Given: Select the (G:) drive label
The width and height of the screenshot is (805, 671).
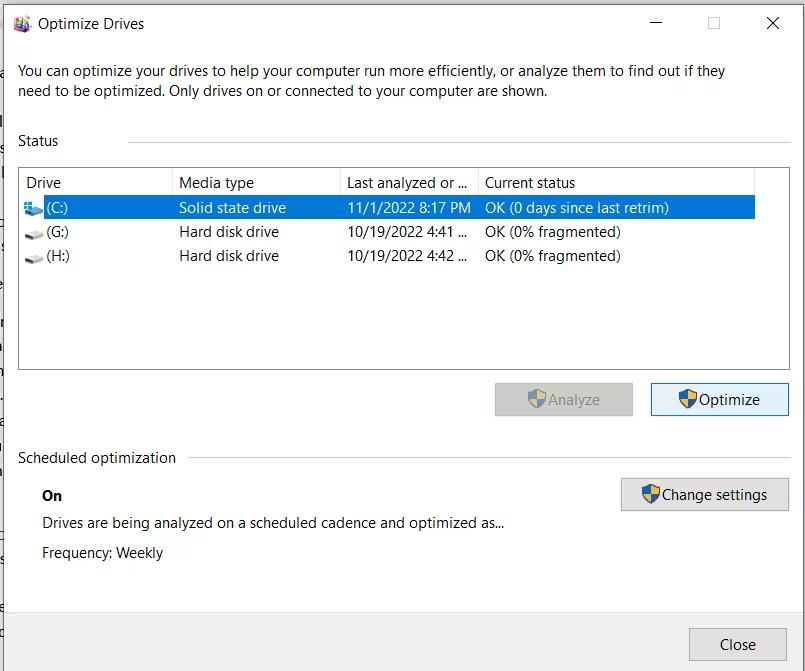Looking at the screenshot, I should coord(58,232).
